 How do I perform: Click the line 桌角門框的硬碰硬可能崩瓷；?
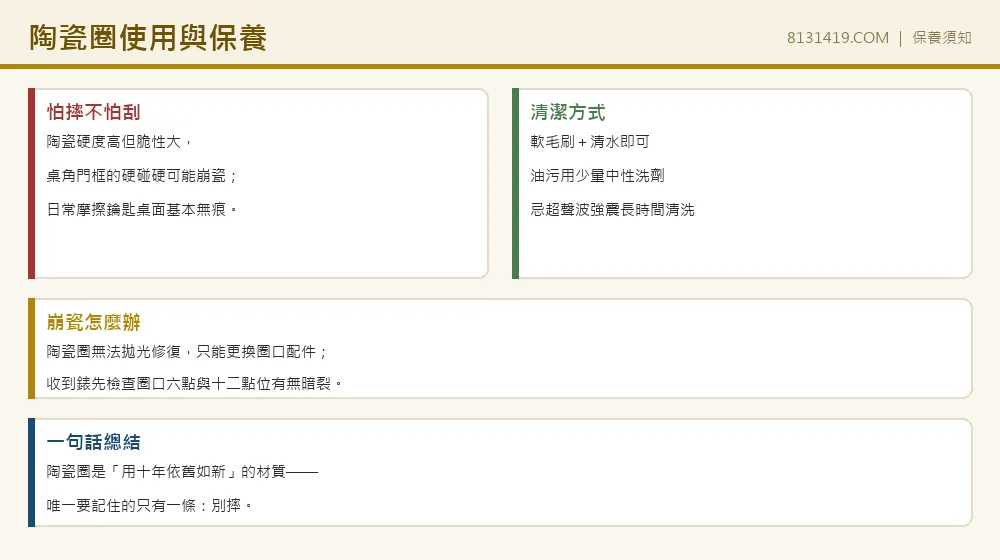click(142, 175)
